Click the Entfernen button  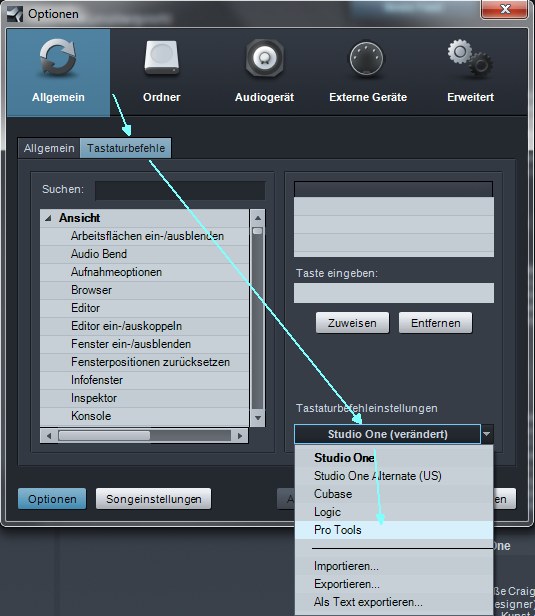click(x=436, y=323)
